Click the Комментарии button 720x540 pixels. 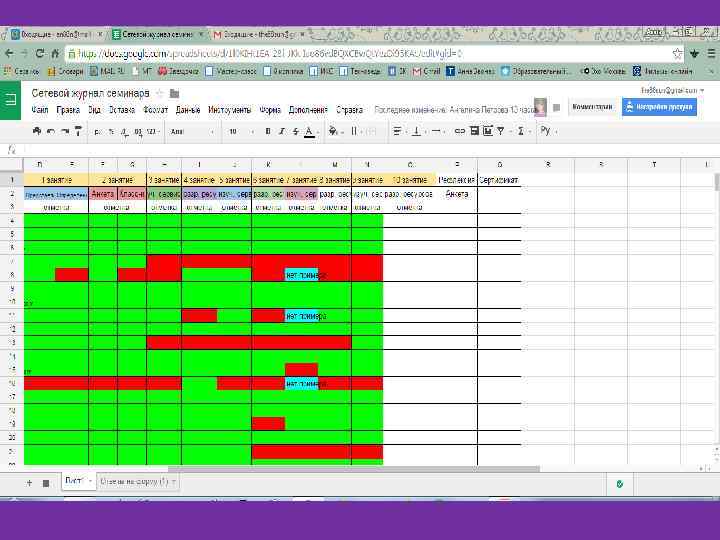[592, 107]
